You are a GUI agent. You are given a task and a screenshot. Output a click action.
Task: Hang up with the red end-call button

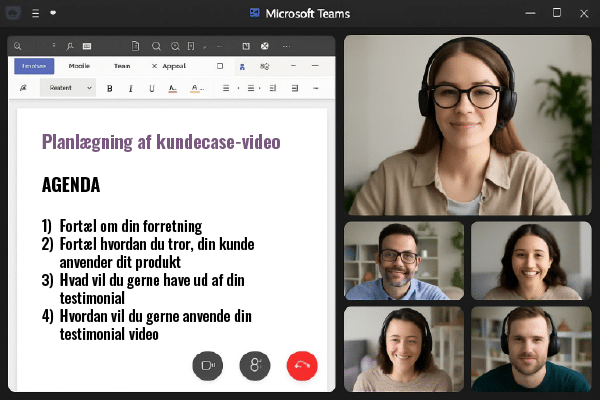(x=302, y=366)
